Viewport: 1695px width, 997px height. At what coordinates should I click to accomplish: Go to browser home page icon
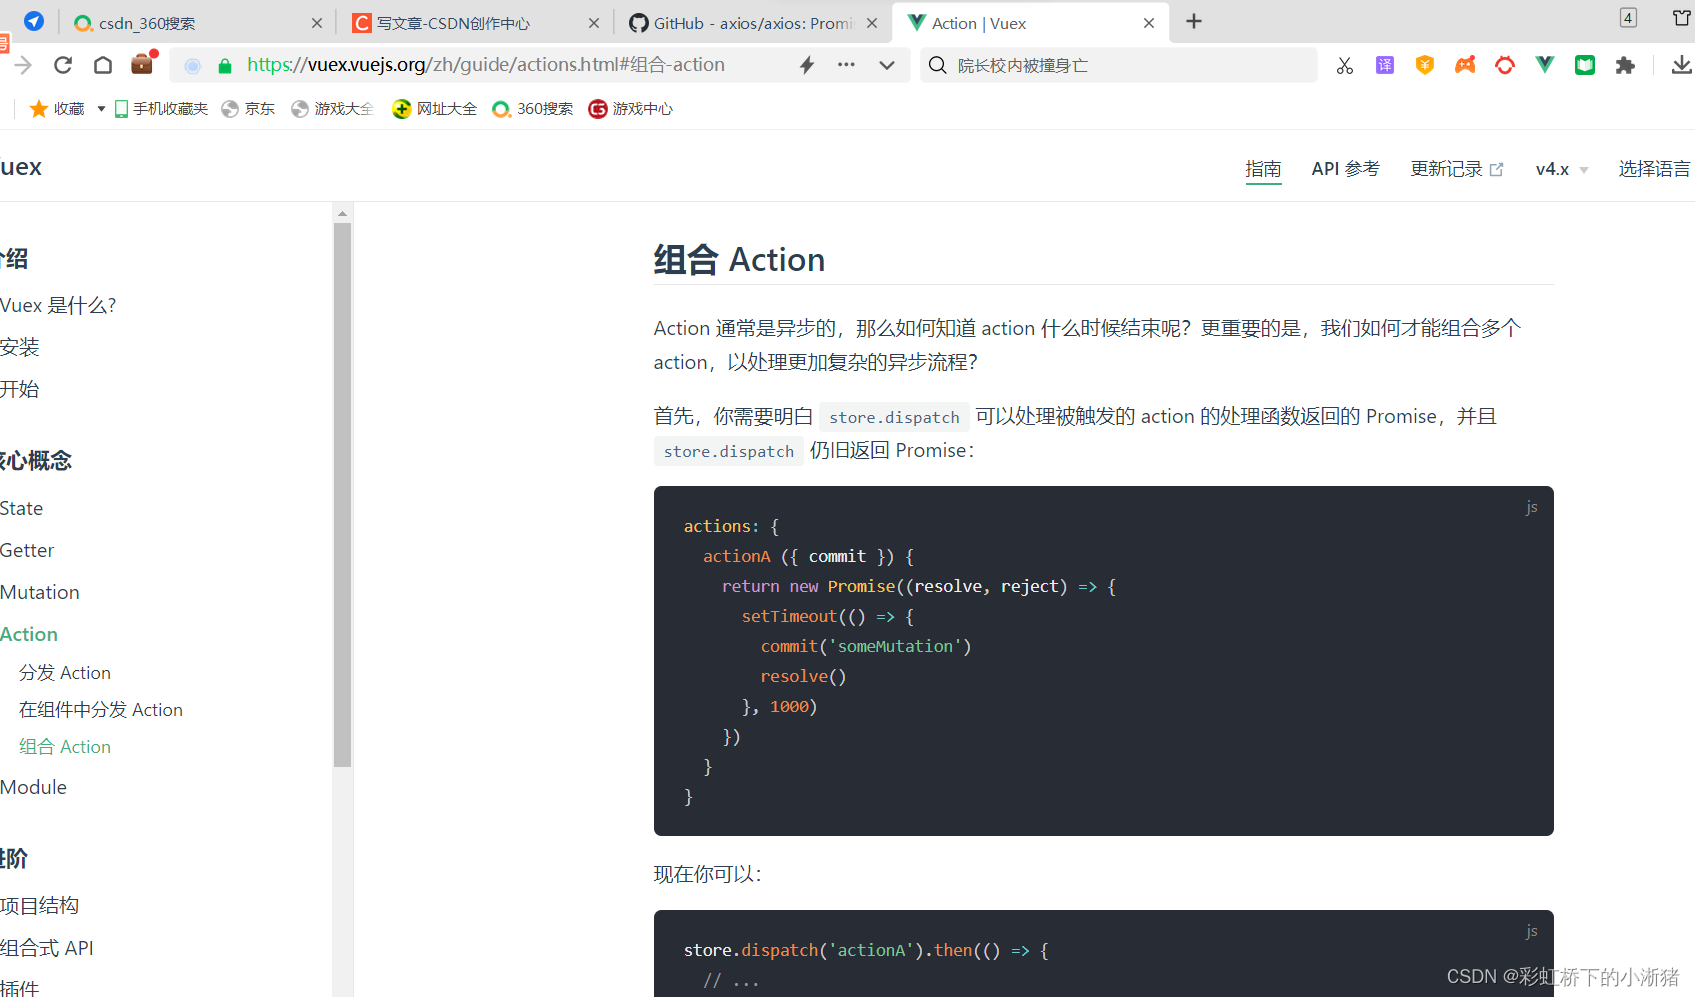(102, 65)
